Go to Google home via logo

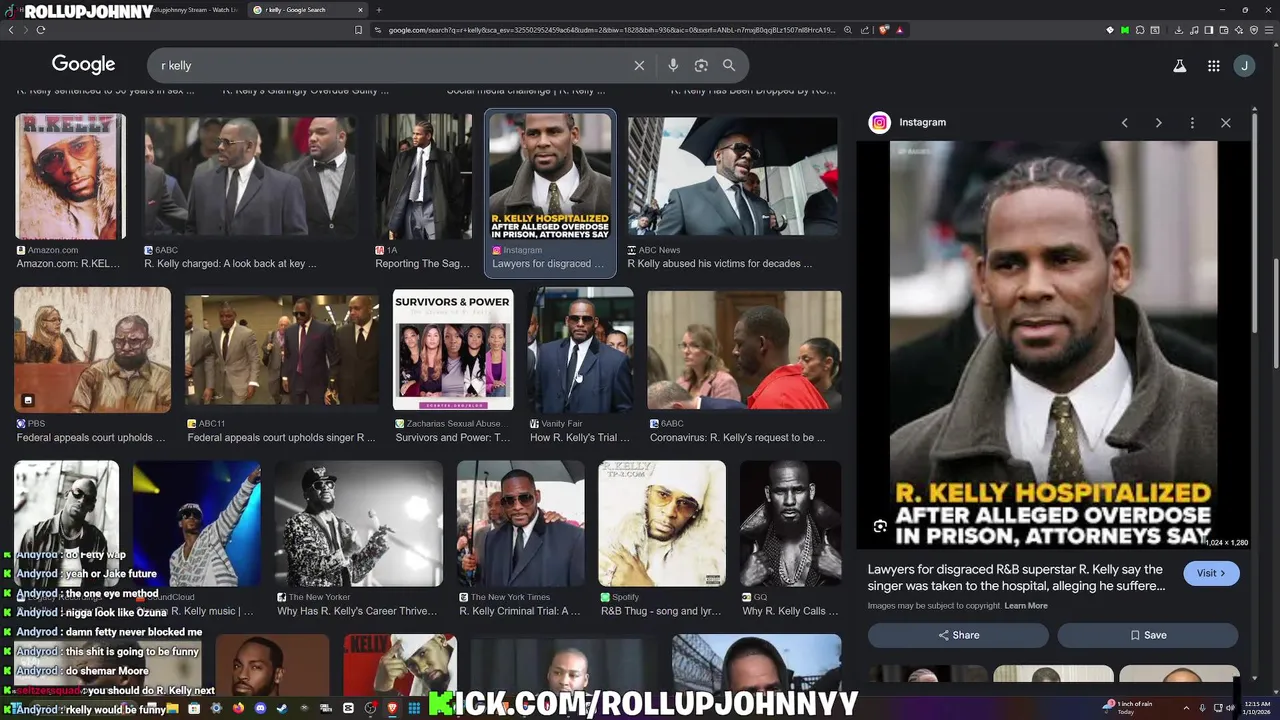[x=84, y=64]
